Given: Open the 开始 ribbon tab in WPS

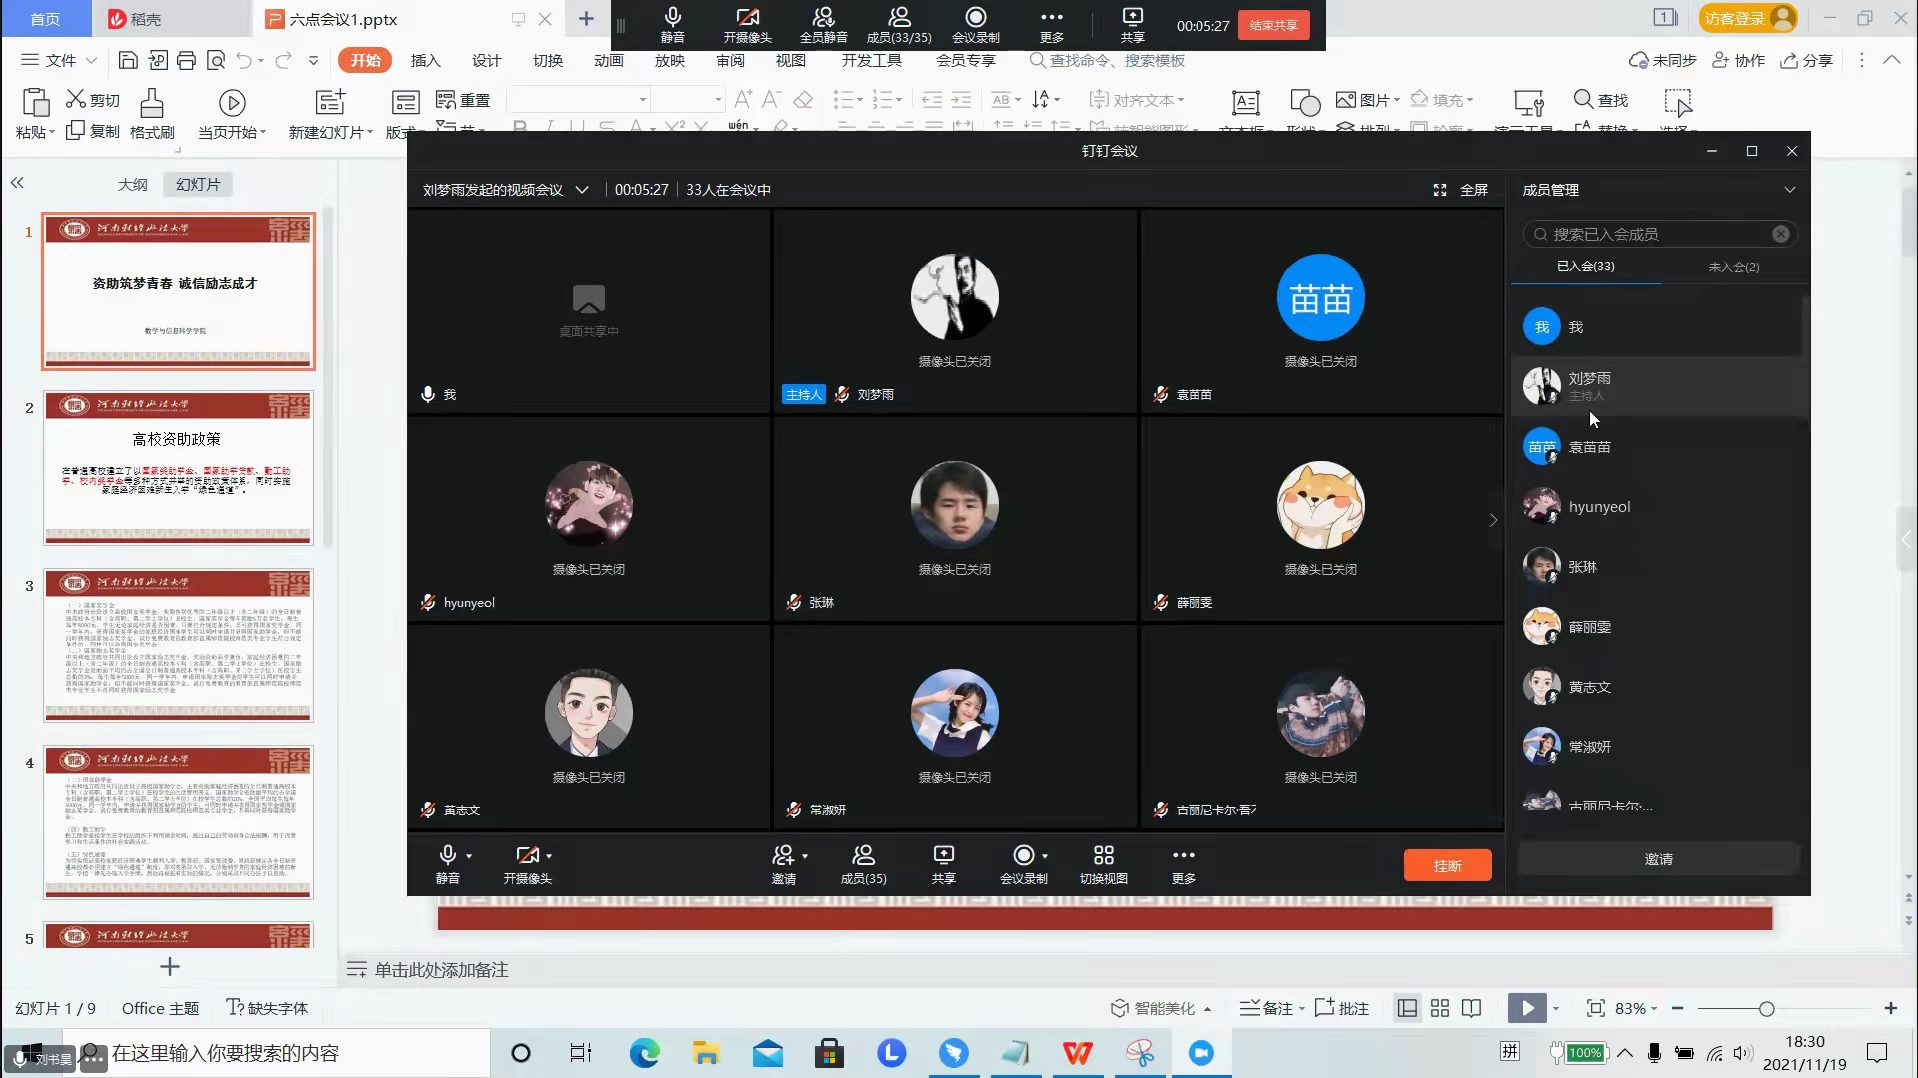Looking at the screenshot, I should (x=365, y=61).
